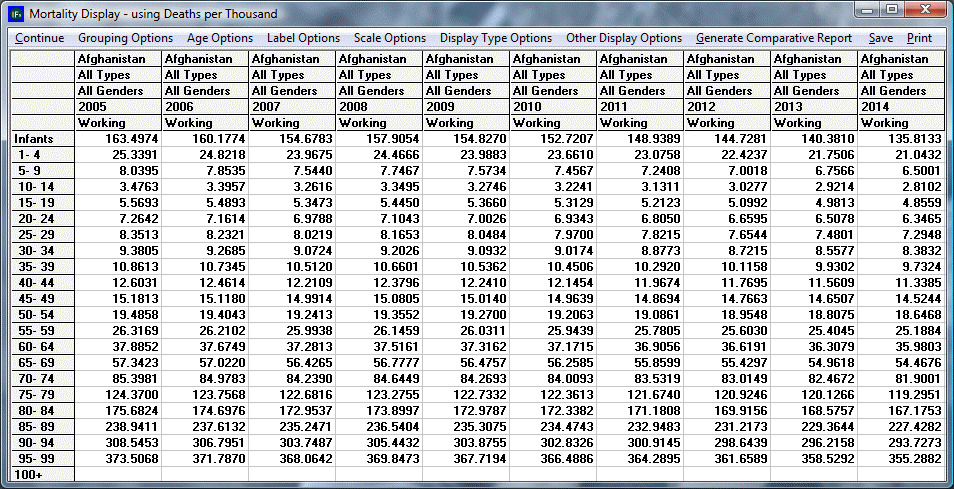Click Generate Comparative Report
954x489 pixels.
[x=774, y=38]
